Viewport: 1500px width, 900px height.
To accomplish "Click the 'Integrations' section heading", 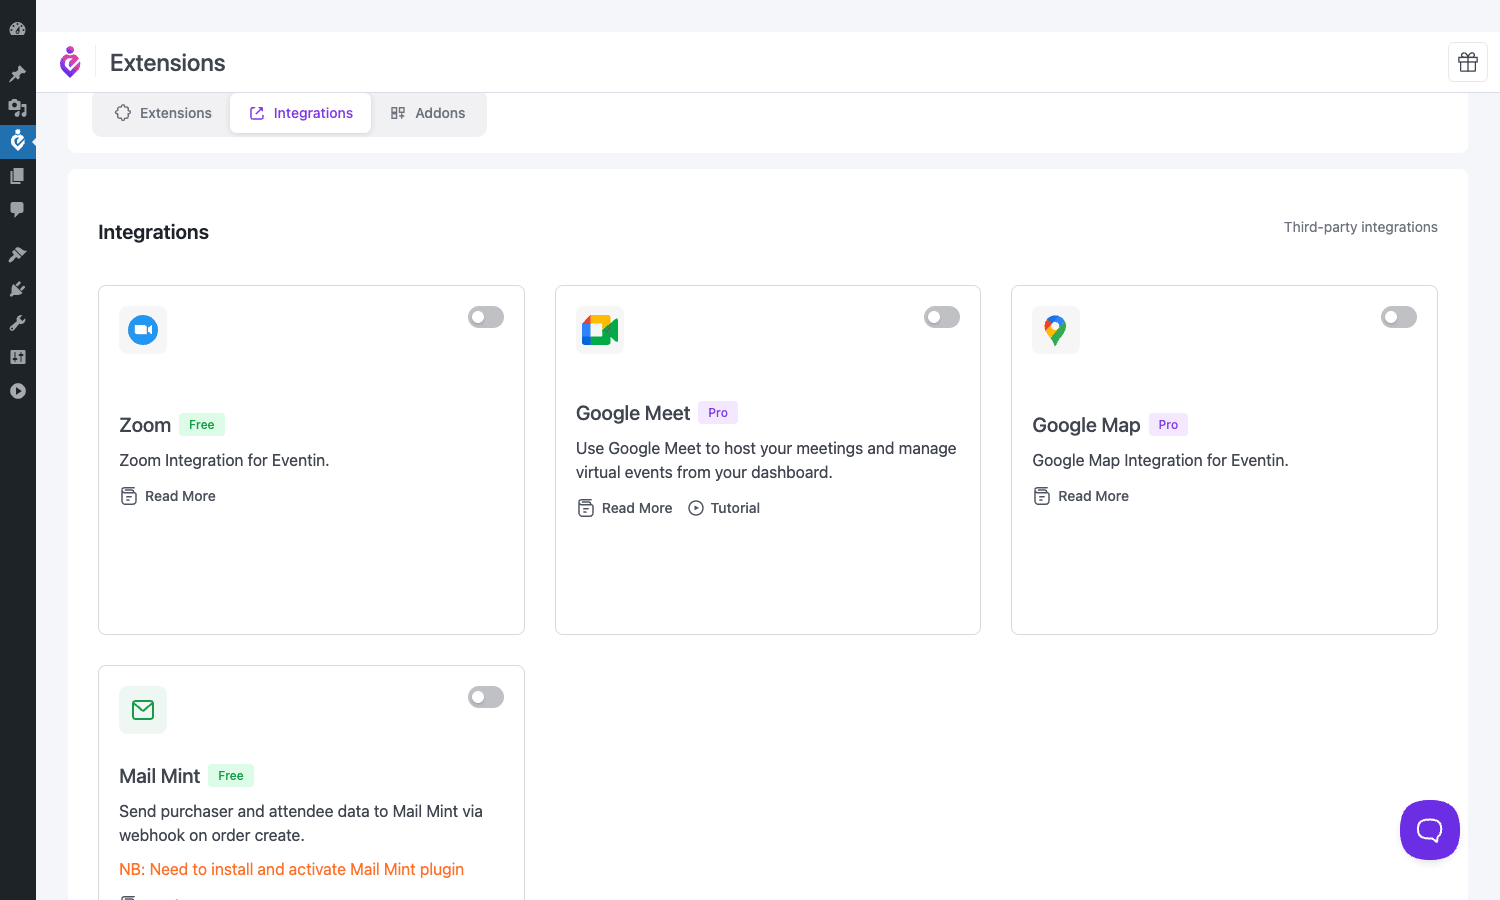I will pyautogui.click(x=154, y=232).
